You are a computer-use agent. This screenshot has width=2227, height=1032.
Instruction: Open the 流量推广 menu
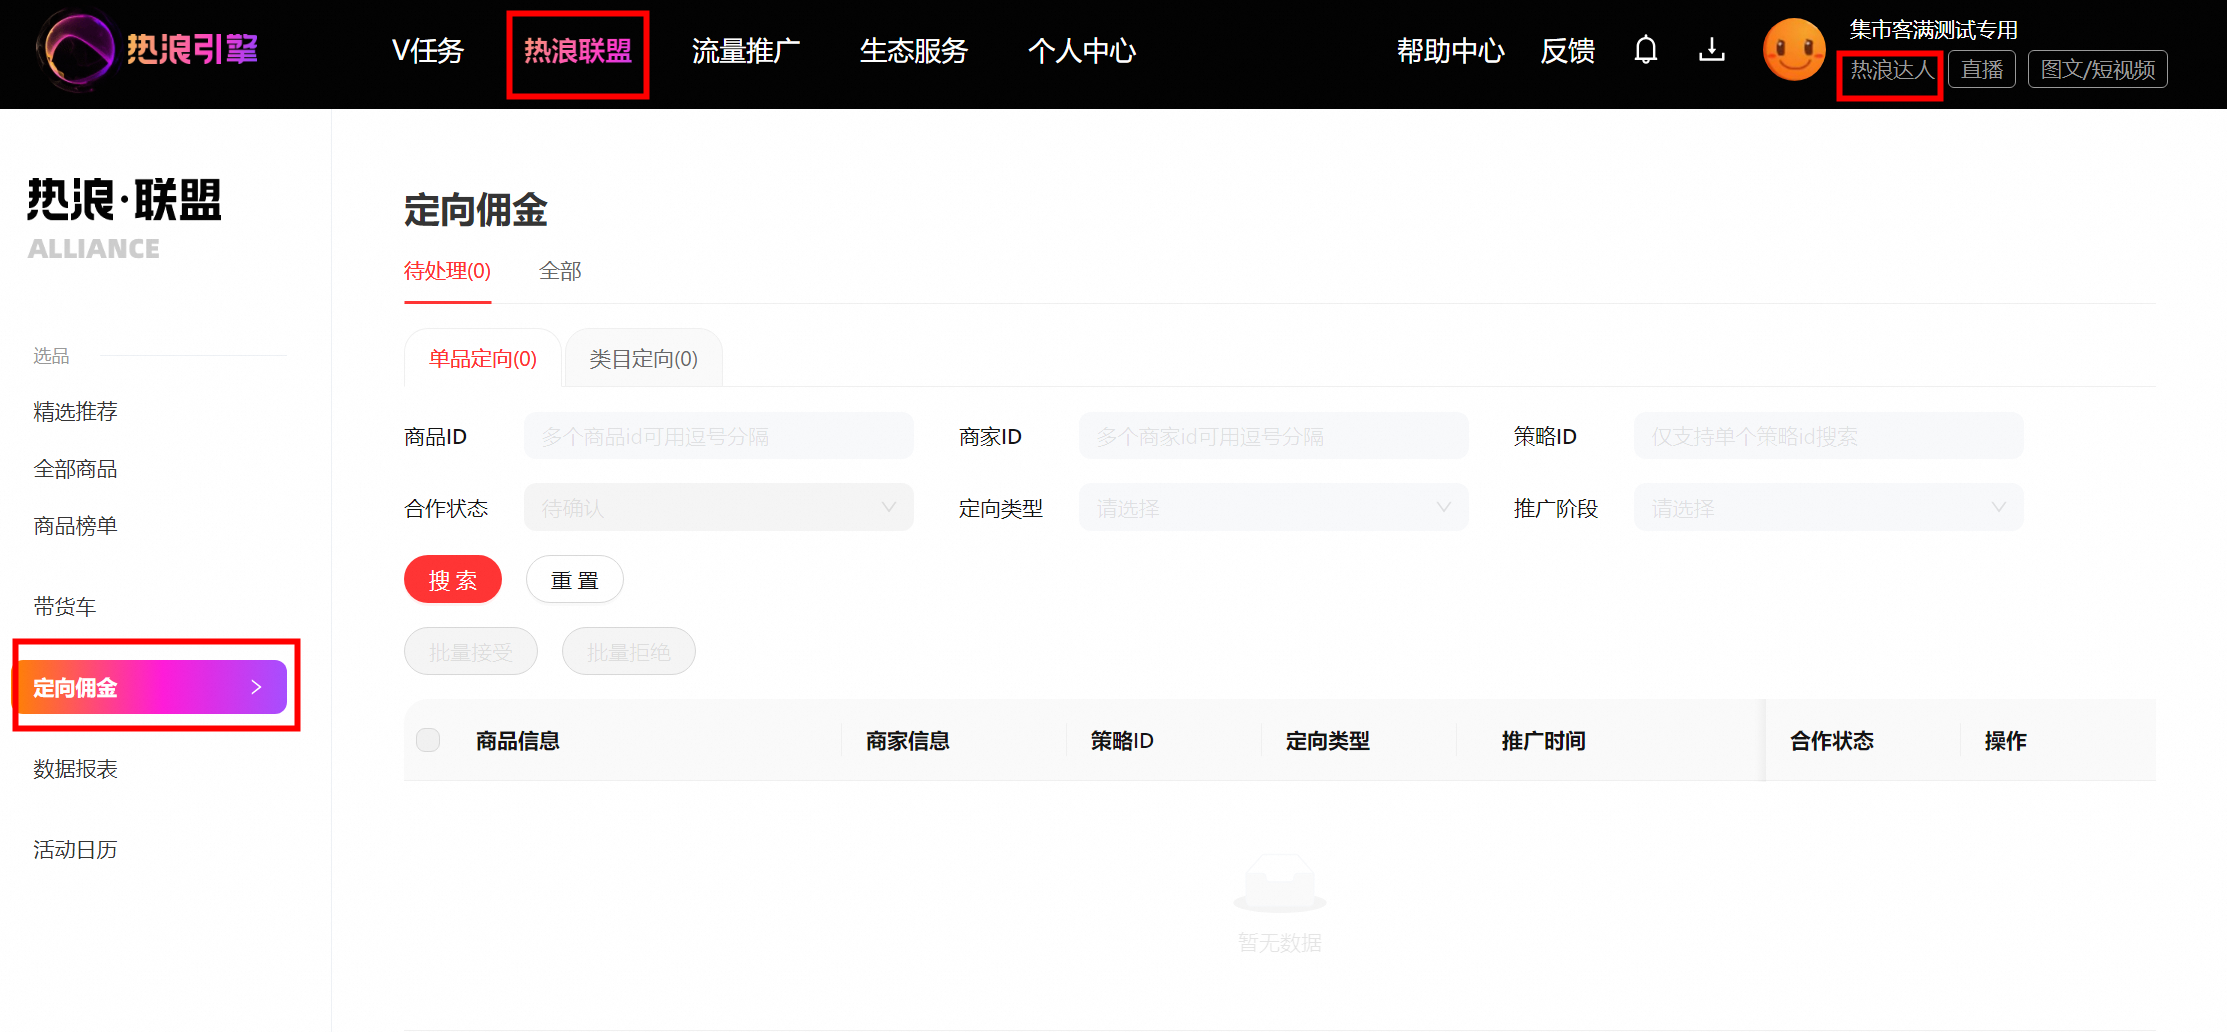(746, 50)
